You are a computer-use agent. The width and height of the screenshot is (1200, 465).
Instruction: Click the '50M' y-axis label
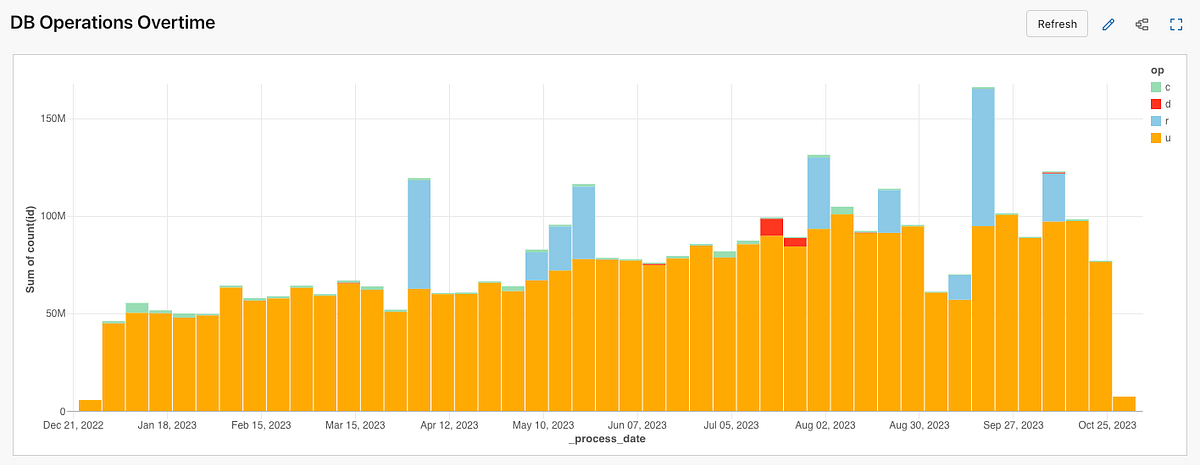55,314
